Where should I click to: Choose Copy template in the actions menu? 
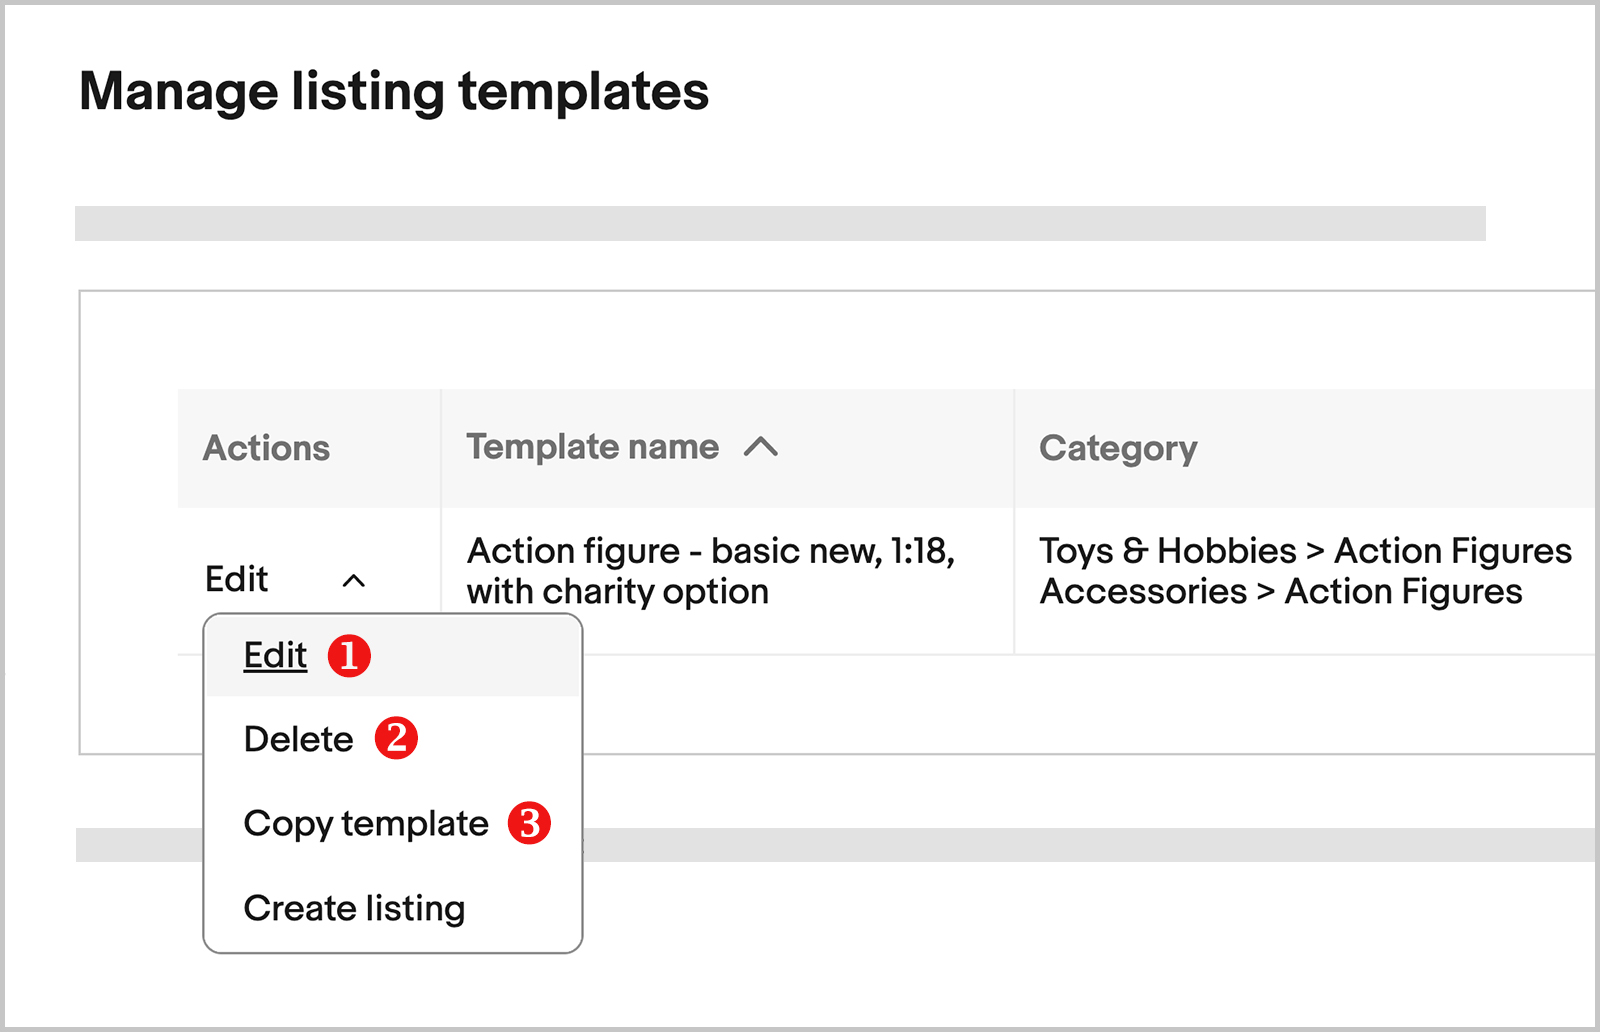pyautogui.click(x=365, y=823)
